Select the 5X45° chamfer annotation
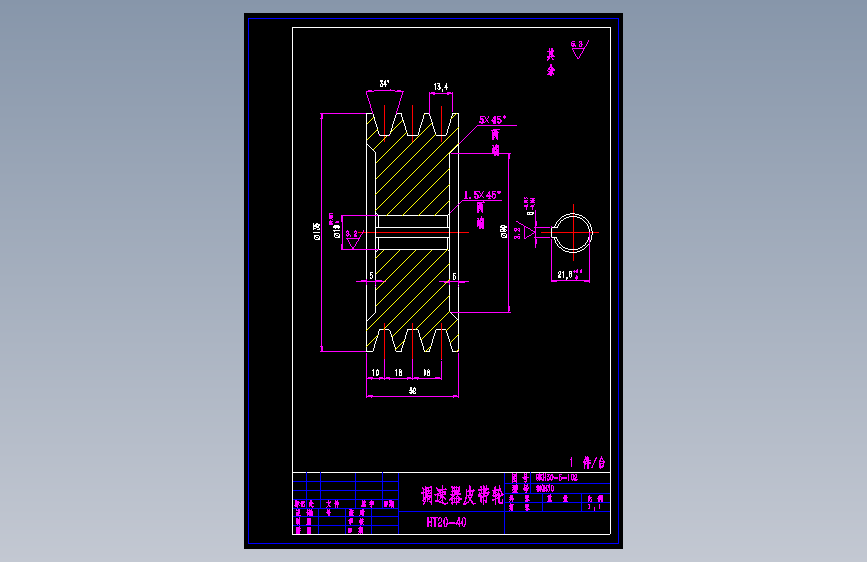The width and height of the screenshot is (867, 562). 492,120
